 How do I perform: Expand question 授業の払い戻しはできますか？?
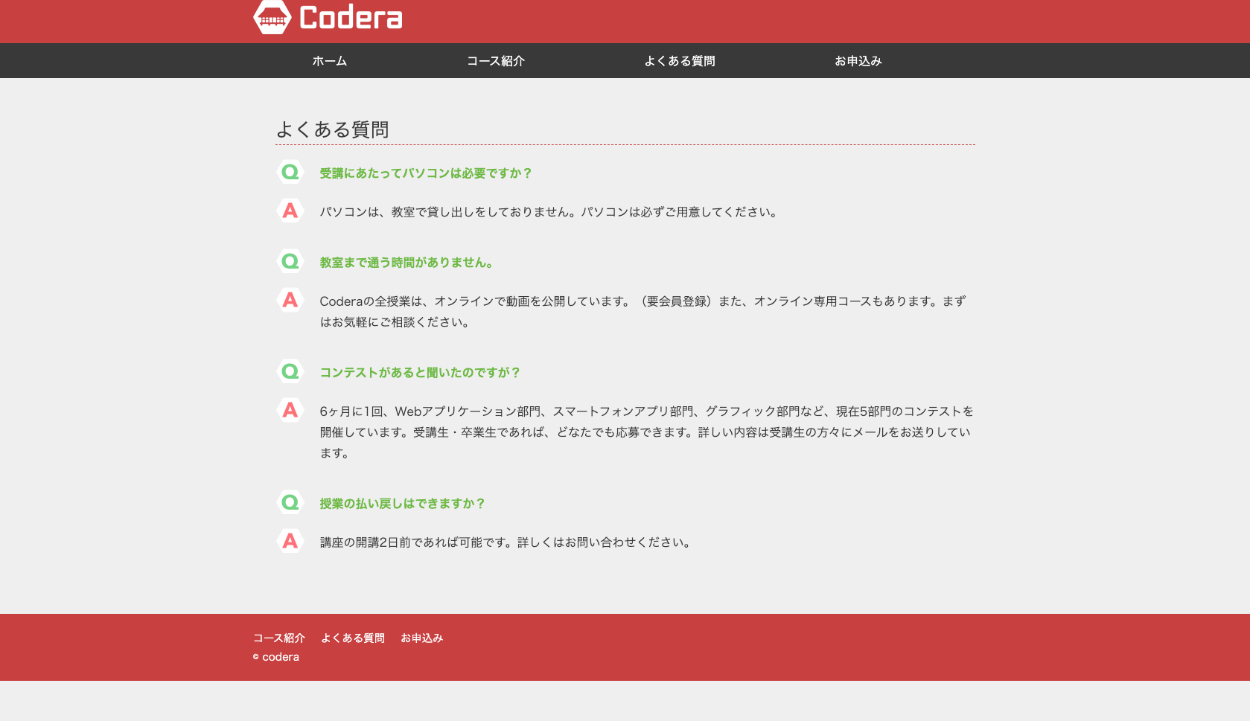coord(402,503)
